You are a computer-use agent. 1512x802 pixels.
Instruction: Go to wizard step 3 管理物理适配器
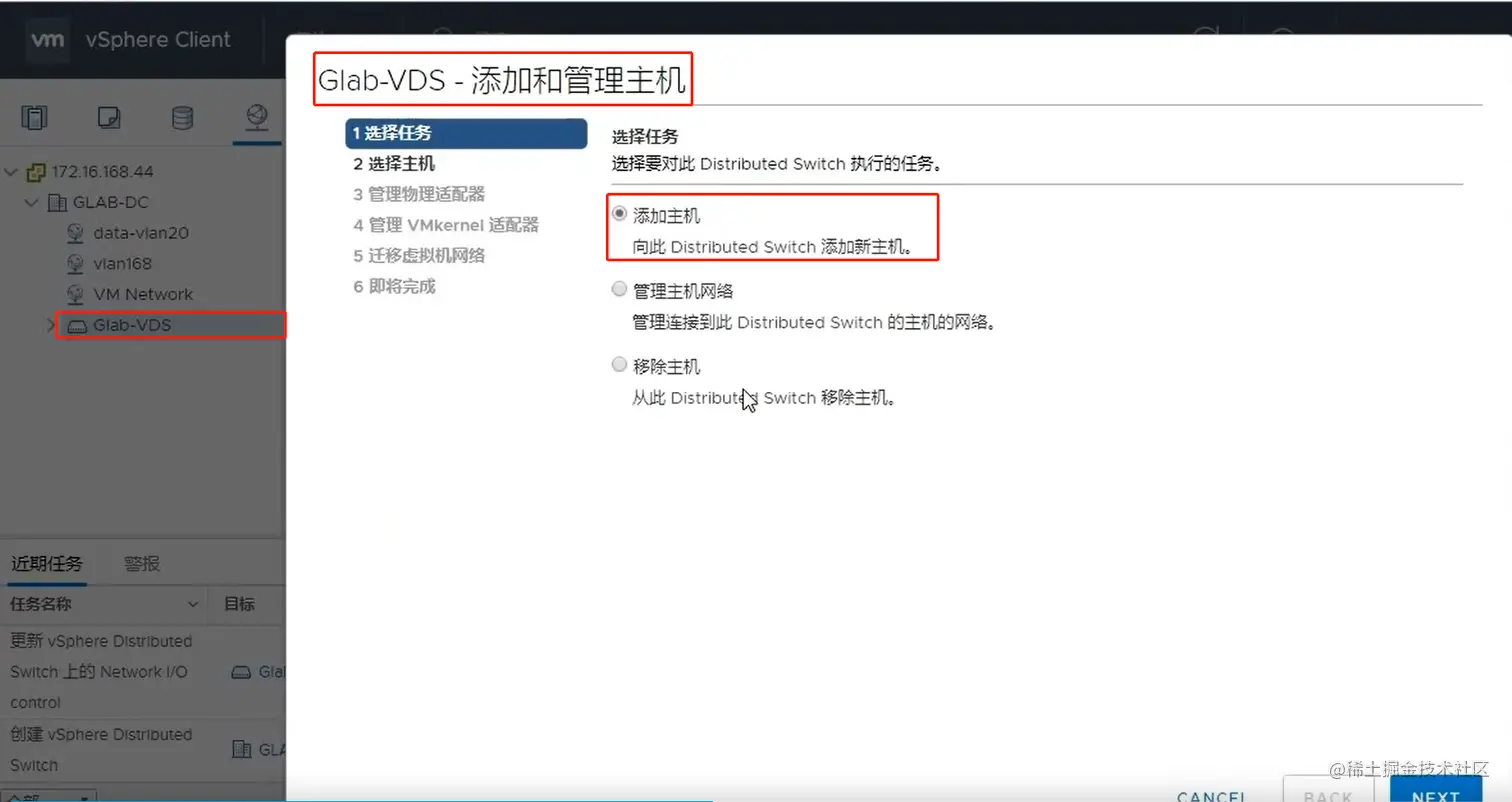click(x=419, y=194)
